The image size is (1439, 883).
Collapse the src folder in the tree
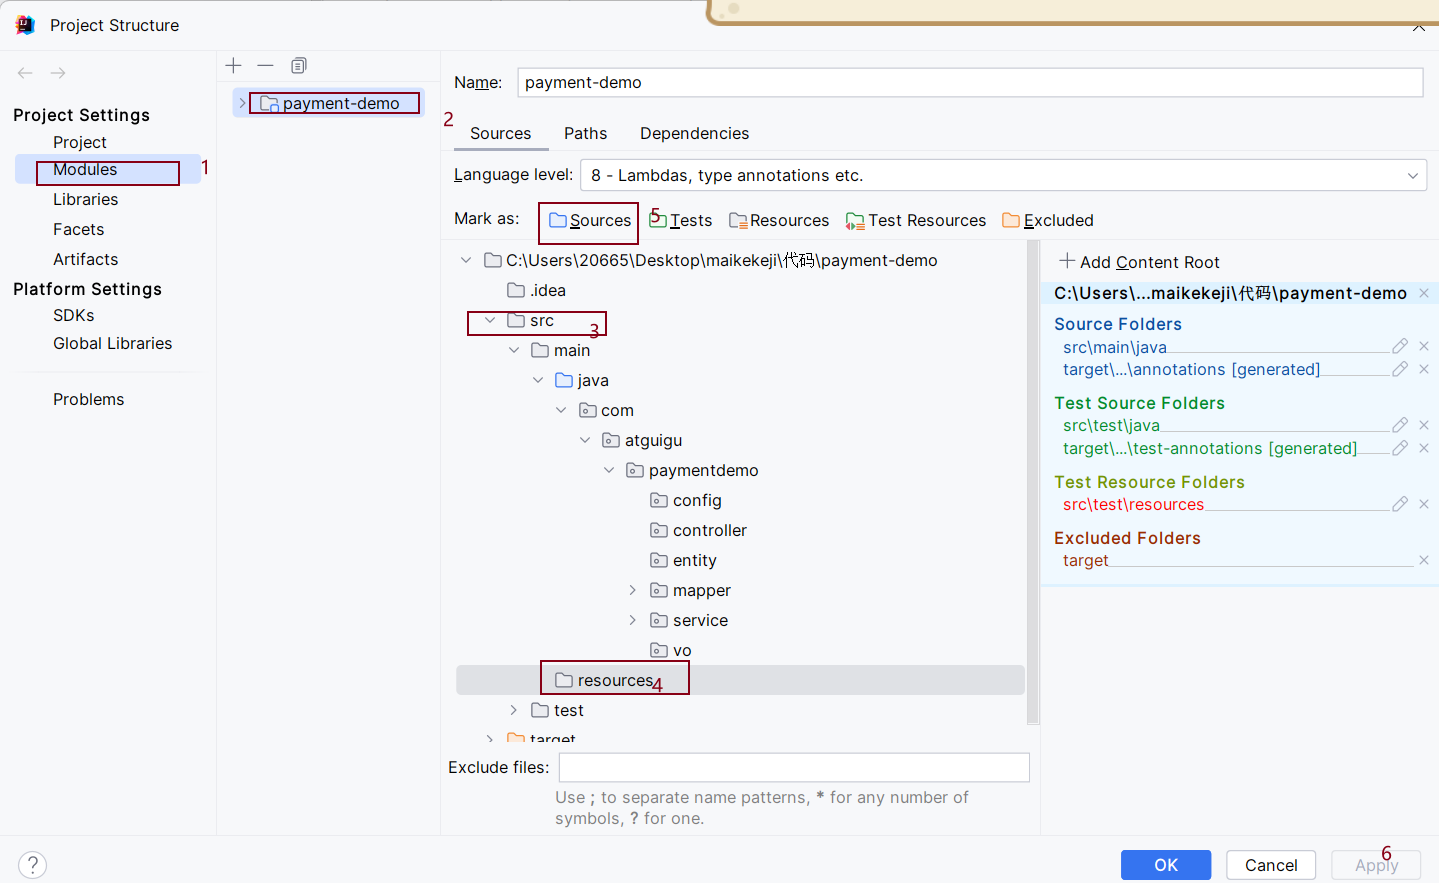click(489, 321)
